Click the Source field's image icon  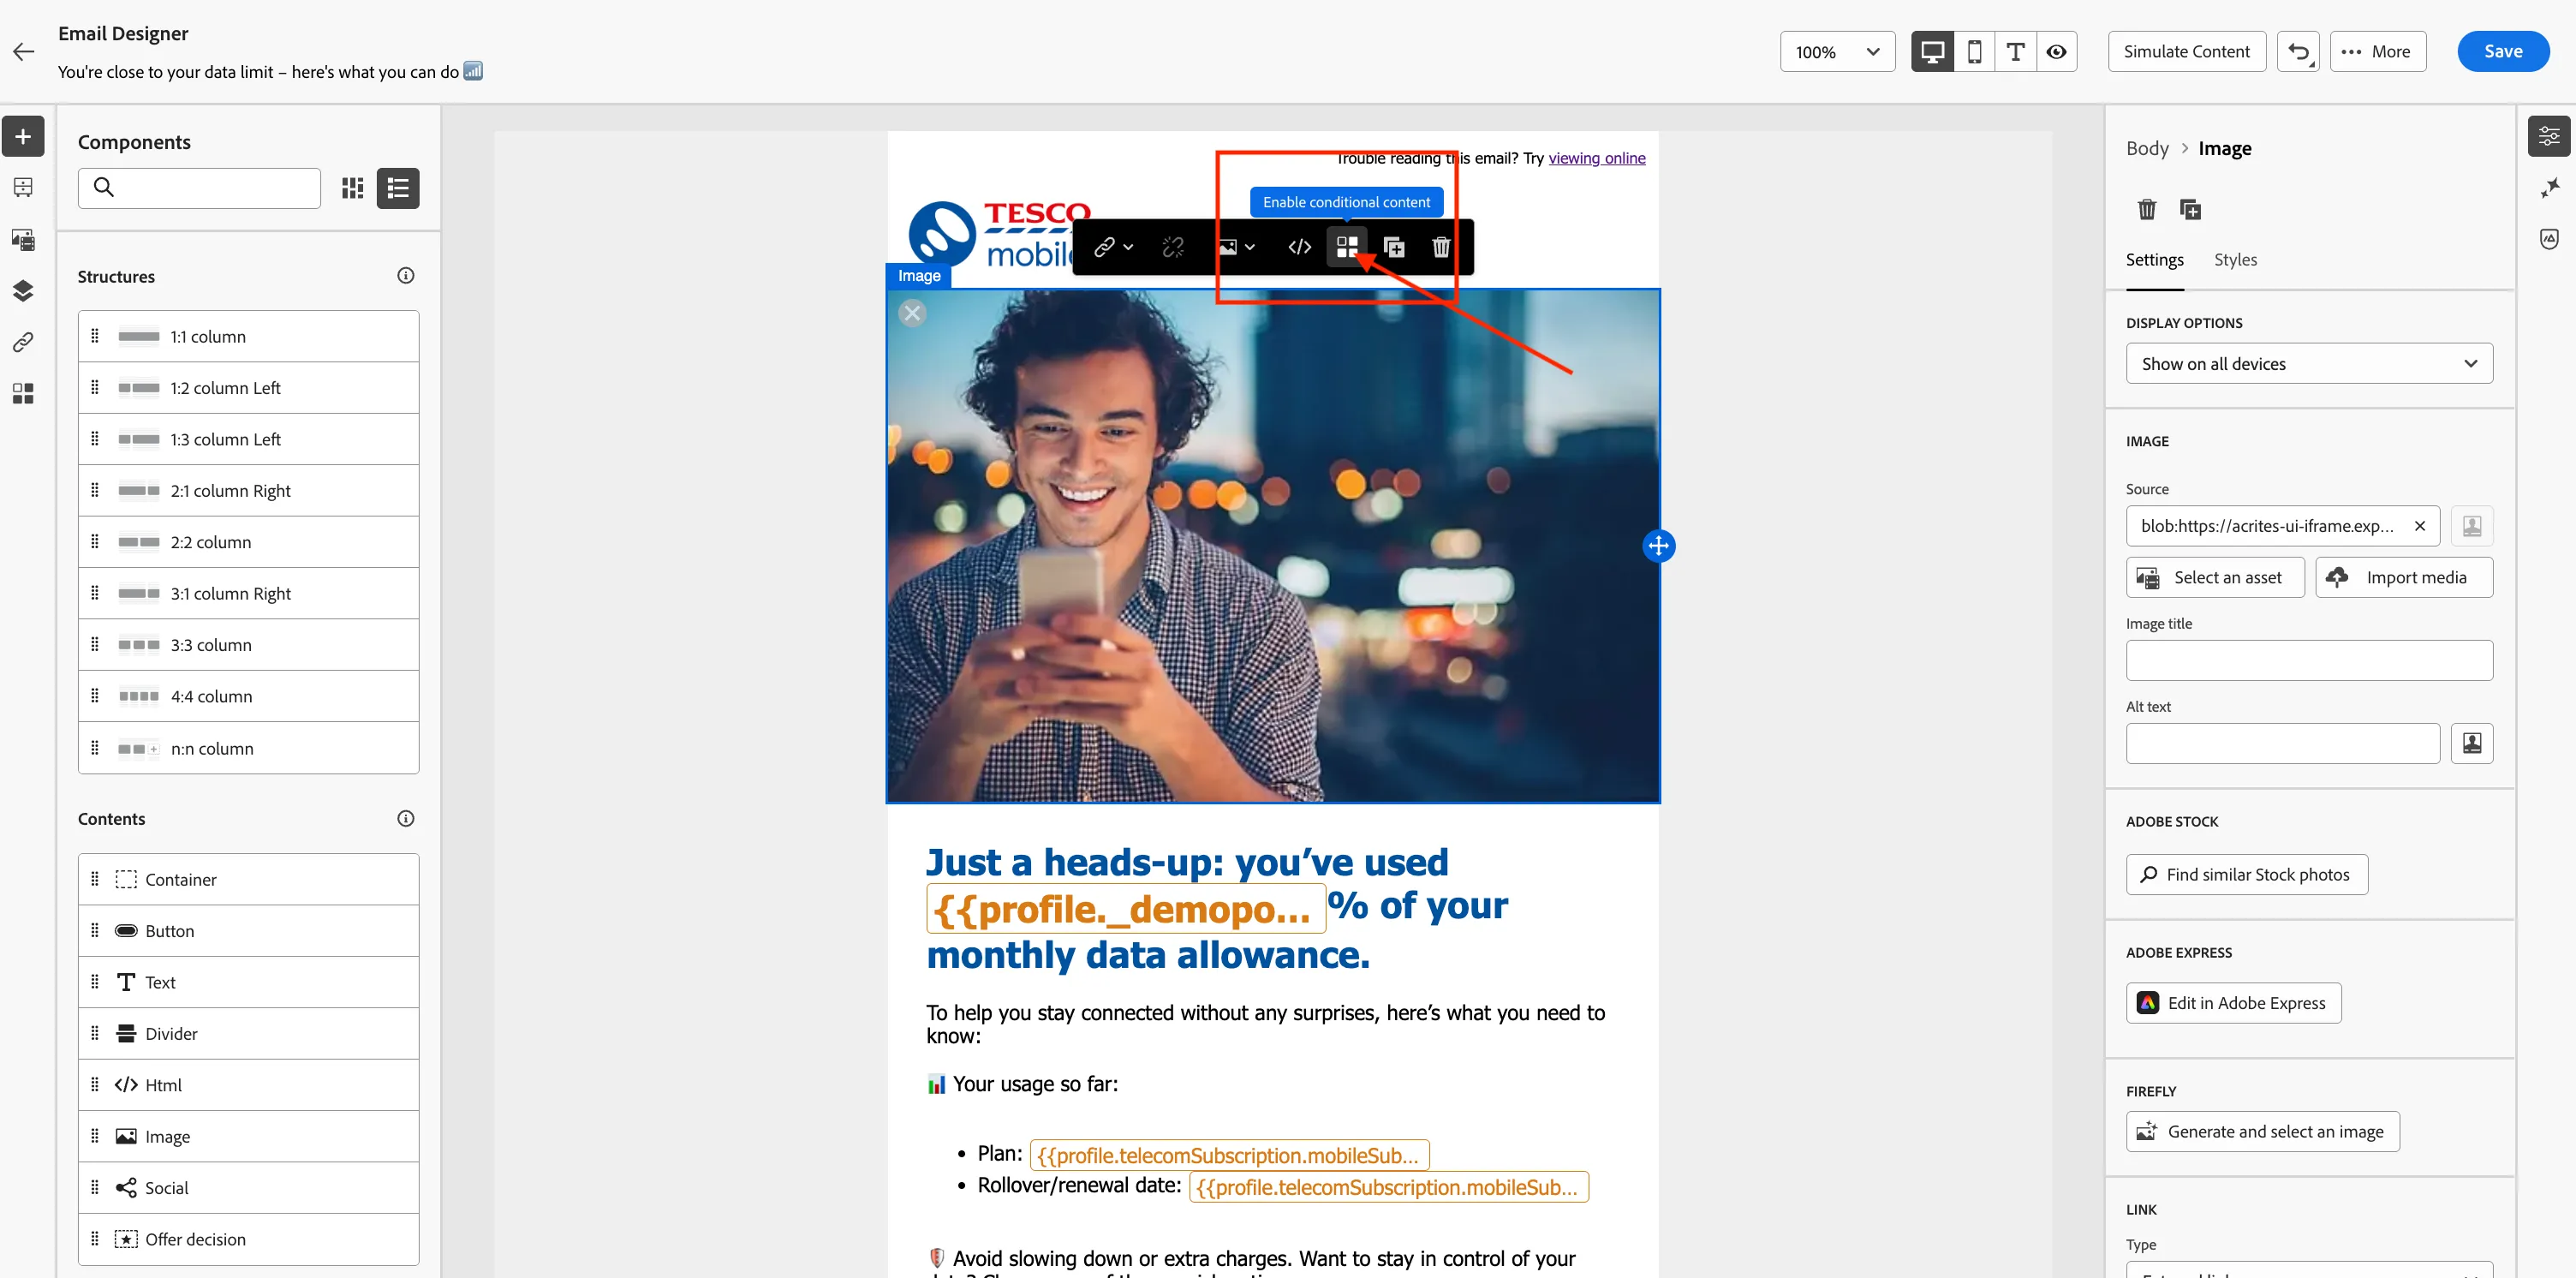coord(2471,526)
